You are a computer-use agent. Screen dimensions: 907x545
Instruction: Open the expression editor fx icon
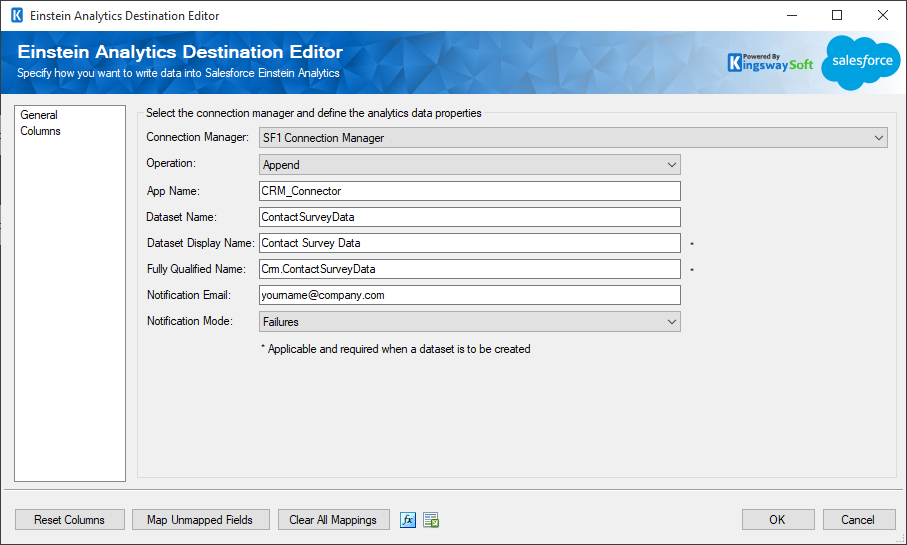click(408, 520)
